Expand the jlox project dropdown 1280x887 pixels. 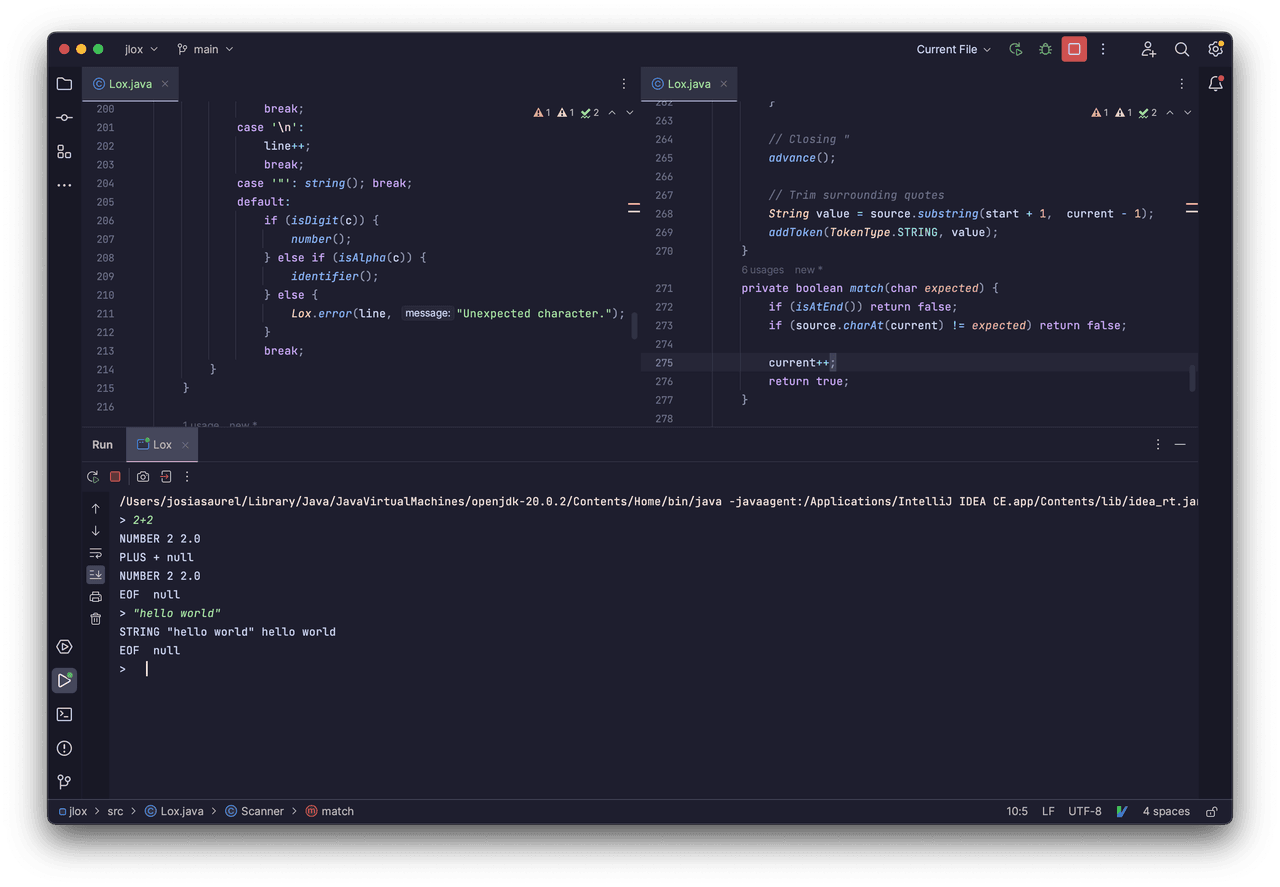tap(140, 49)
